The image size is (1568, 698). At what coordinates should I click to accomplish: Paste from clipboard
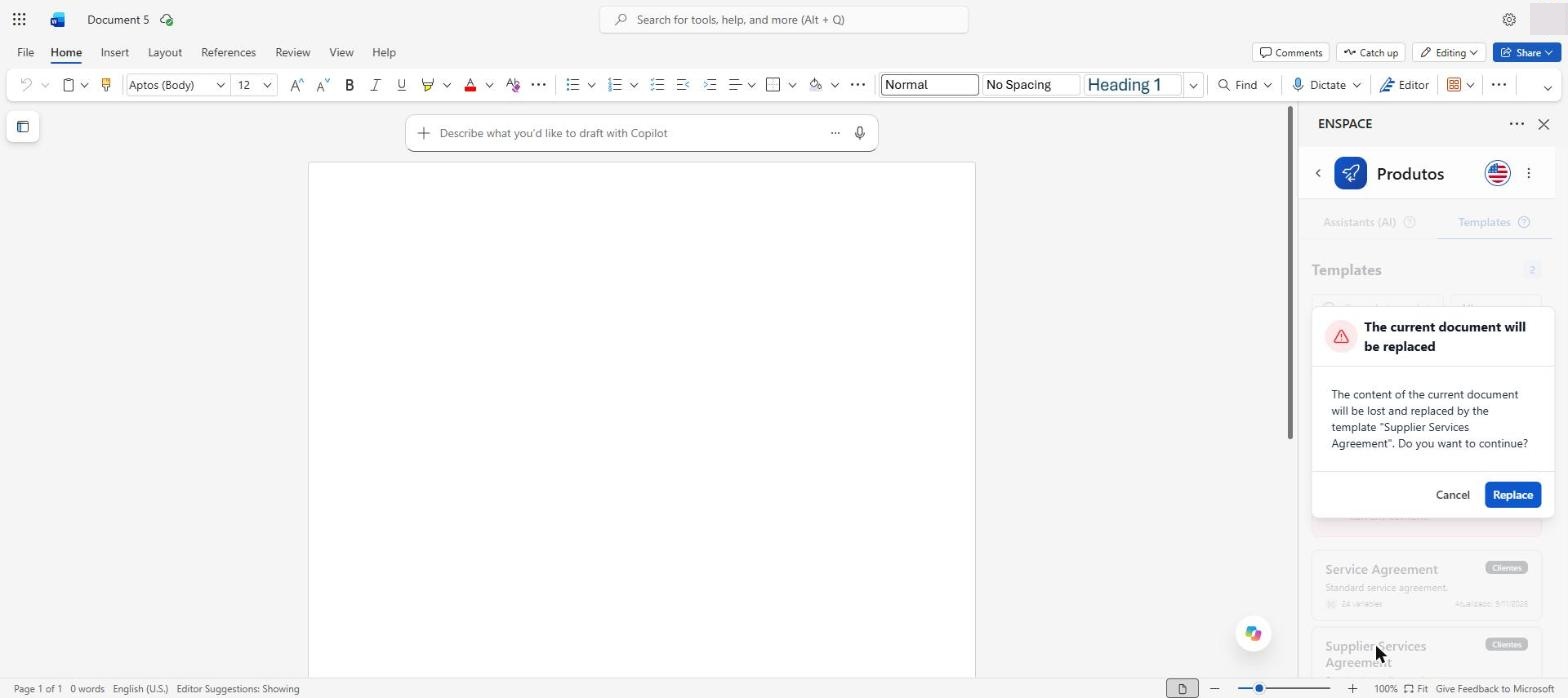tap(68, 85)
